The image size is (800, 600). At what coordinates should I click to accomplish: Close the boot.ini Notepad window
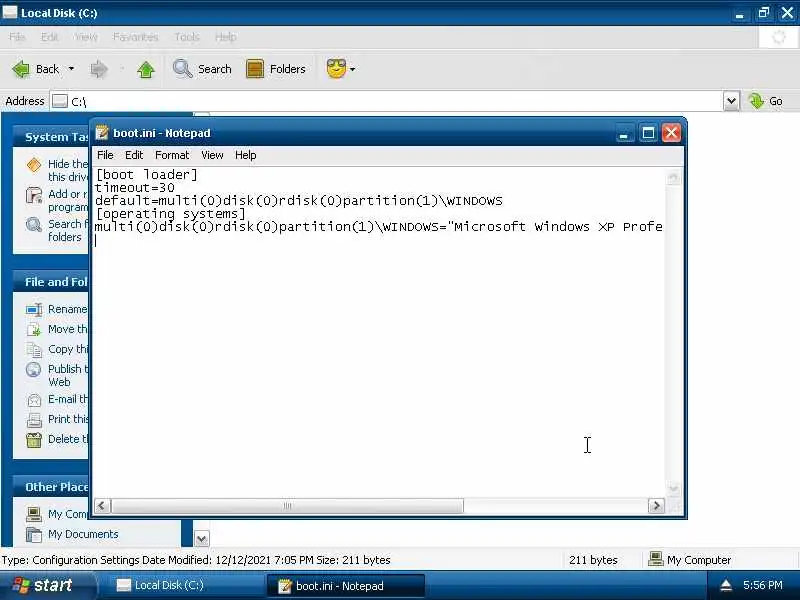point(671,134)
